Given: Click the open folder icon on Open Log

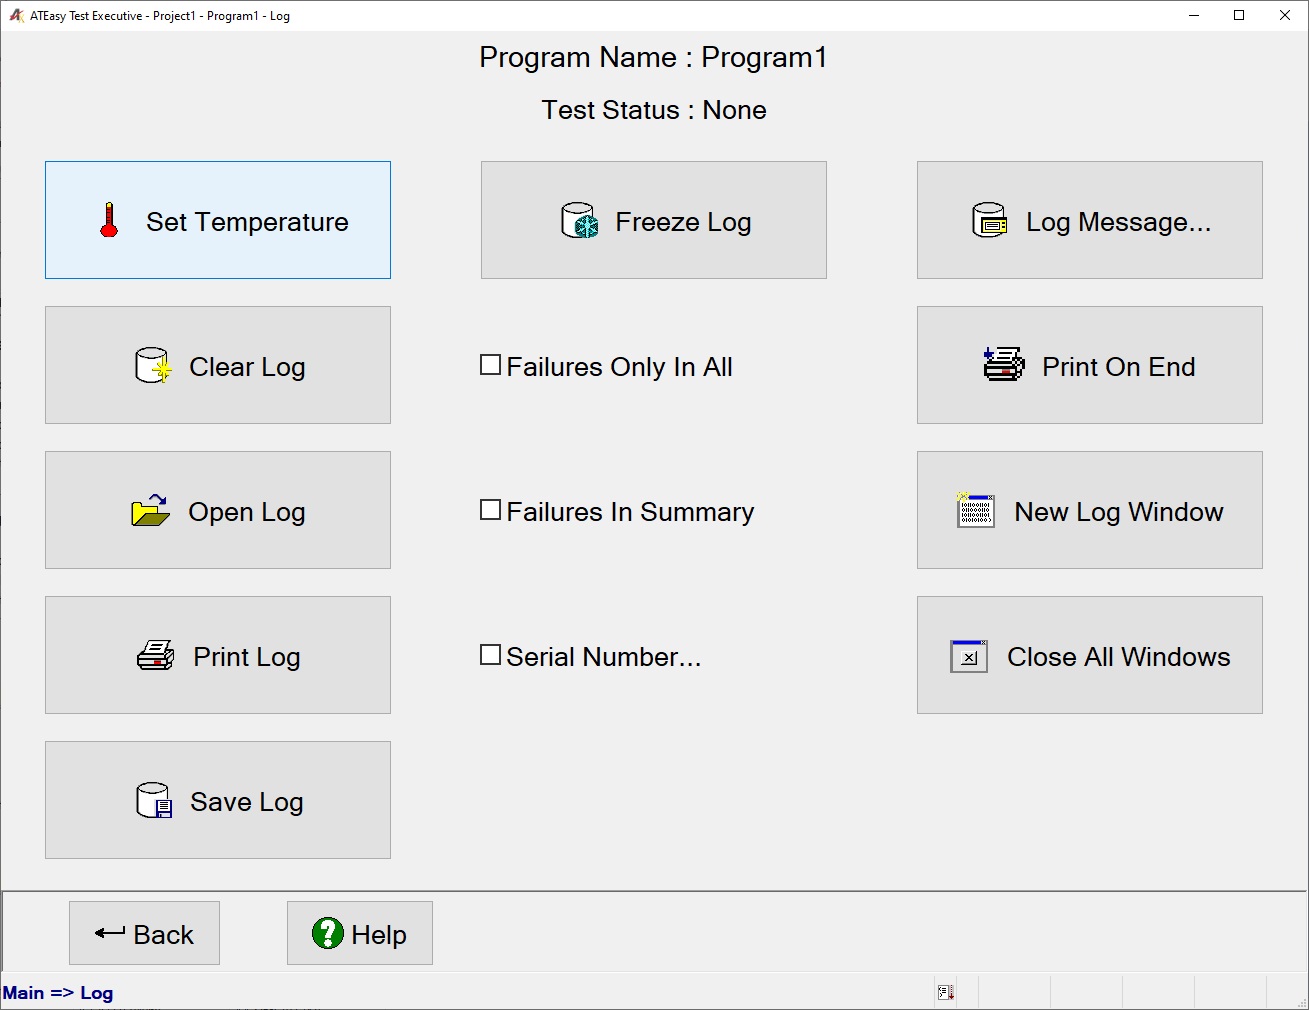Looking at the screenshot, I should click(x=150, y=511).
